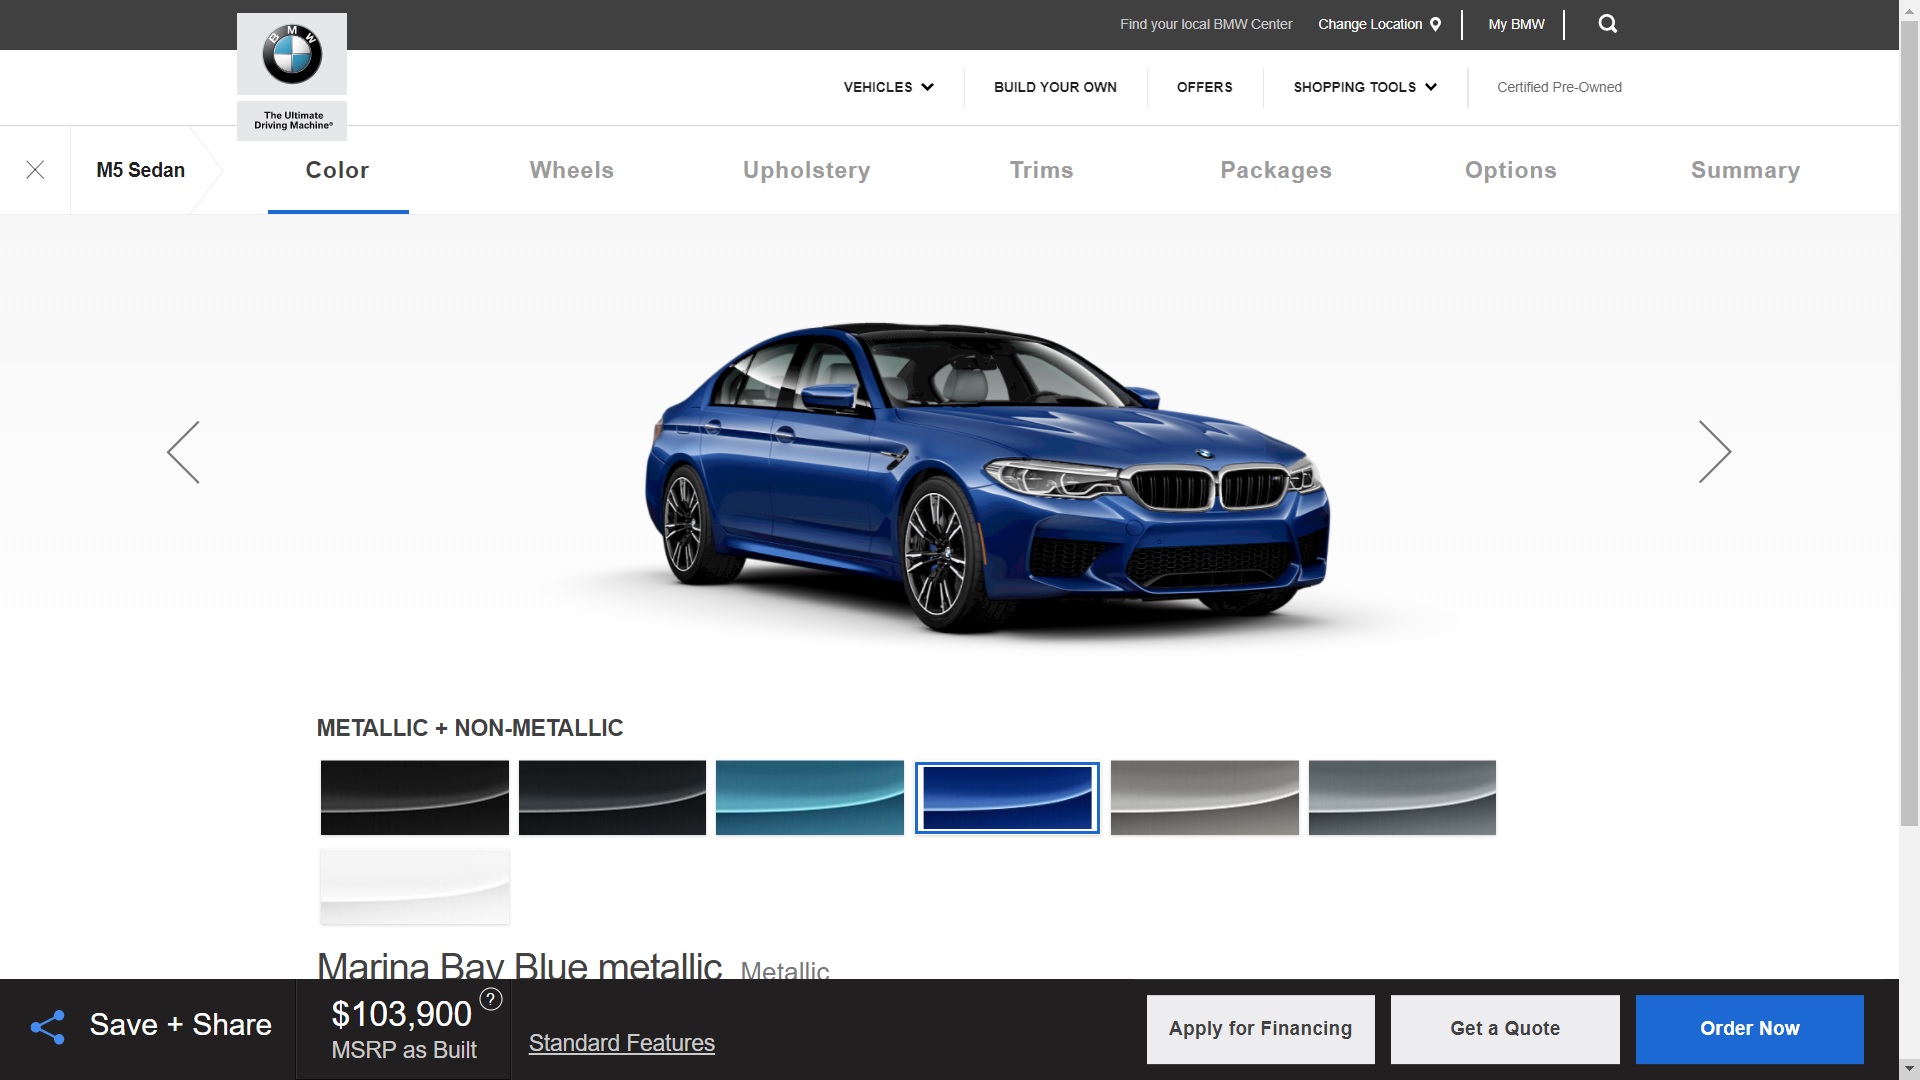The image size is (1920, 1080).
Task: Click the Order Now button
Action: point(1749,1028)
